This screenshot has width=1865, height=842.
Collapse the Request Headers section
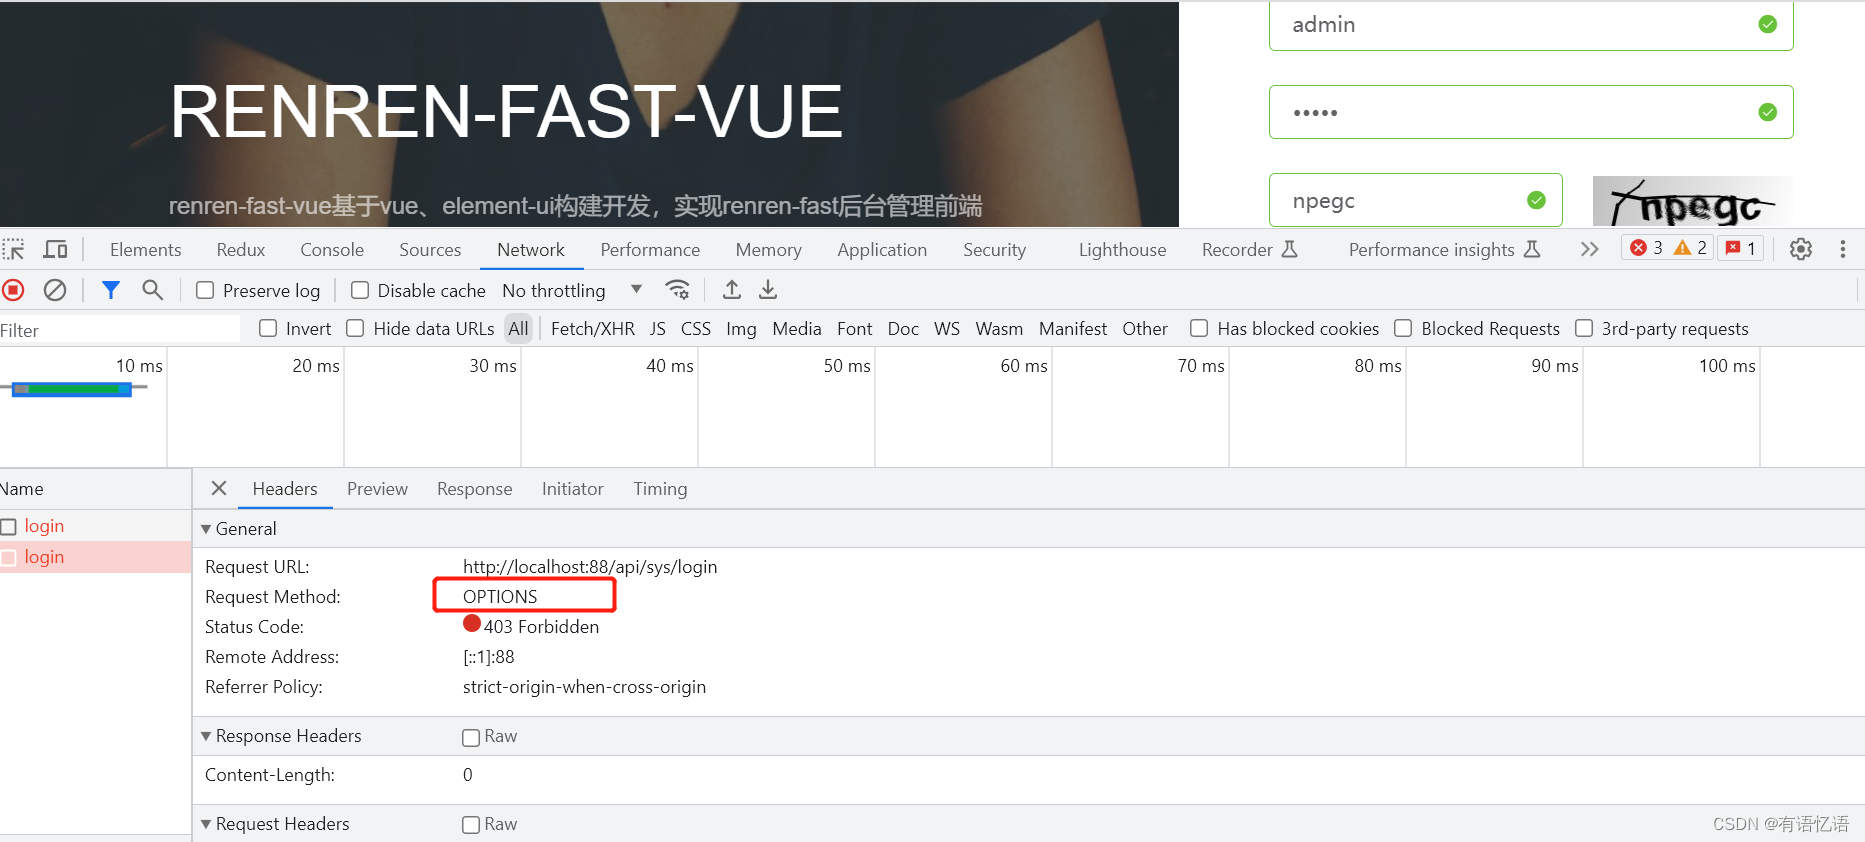tap(206, 824)
